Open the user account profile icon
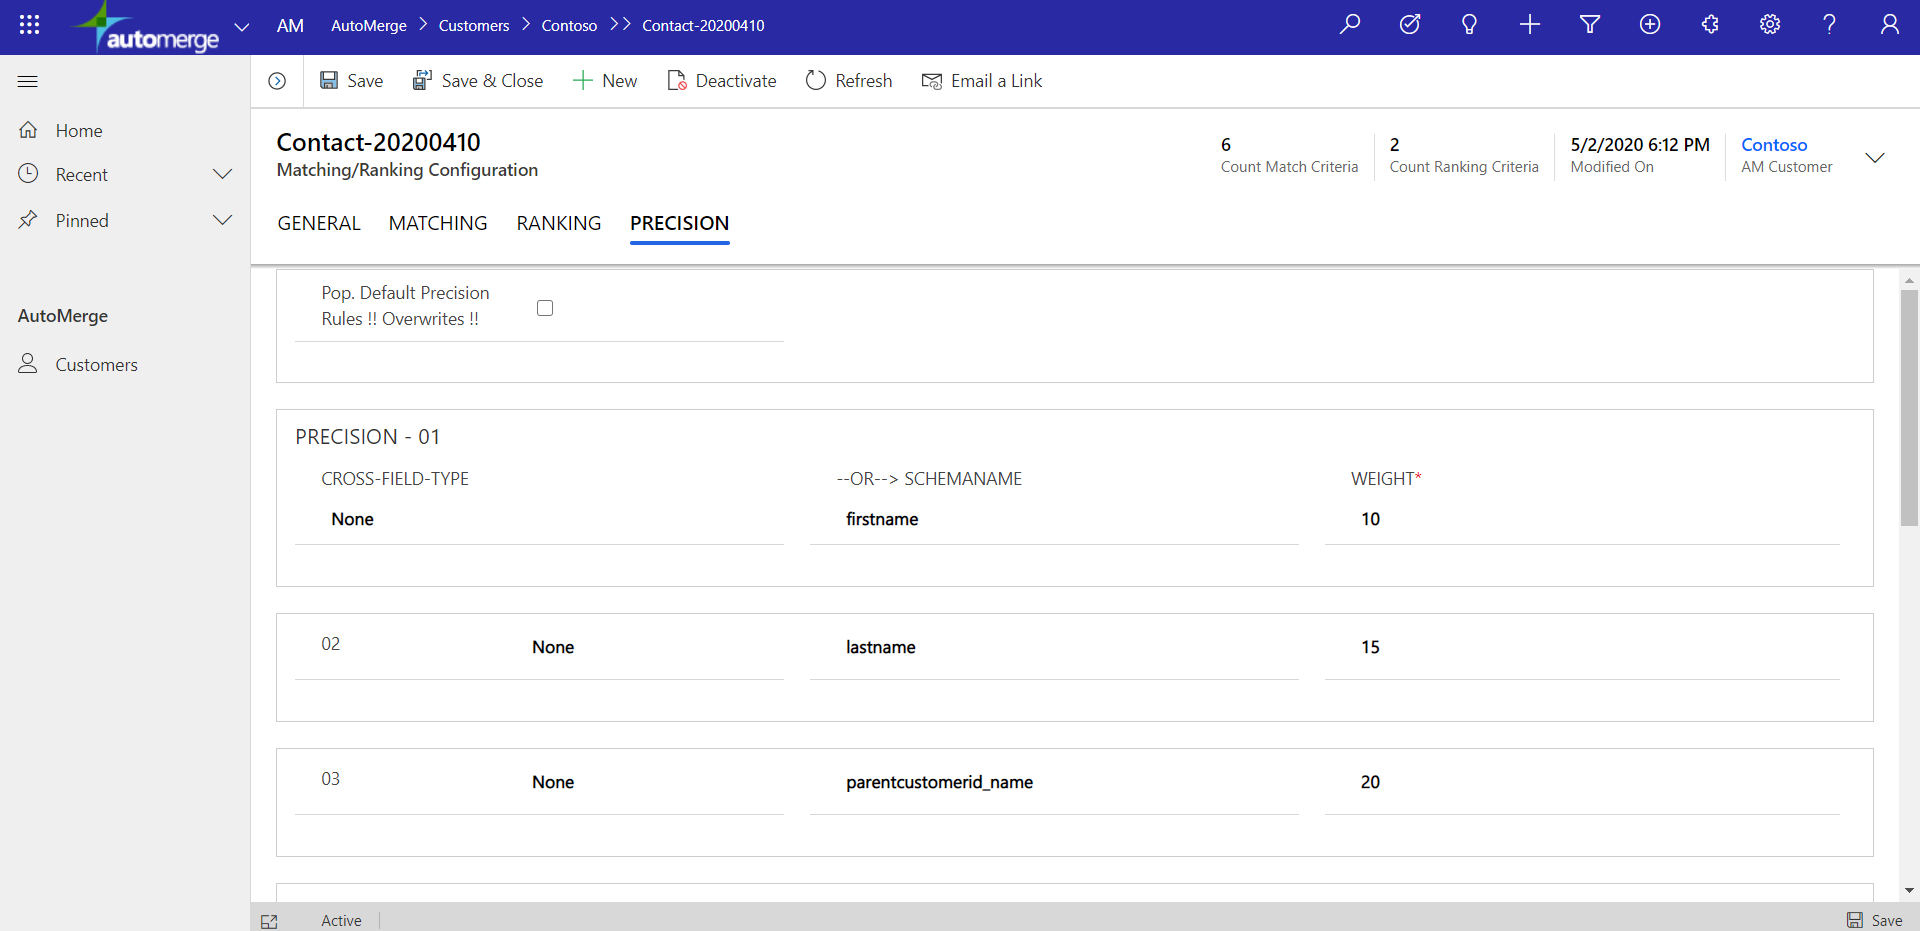The height and width of the screenshot is (931, 1920). pyautogui.click(x=1890, y=25)
